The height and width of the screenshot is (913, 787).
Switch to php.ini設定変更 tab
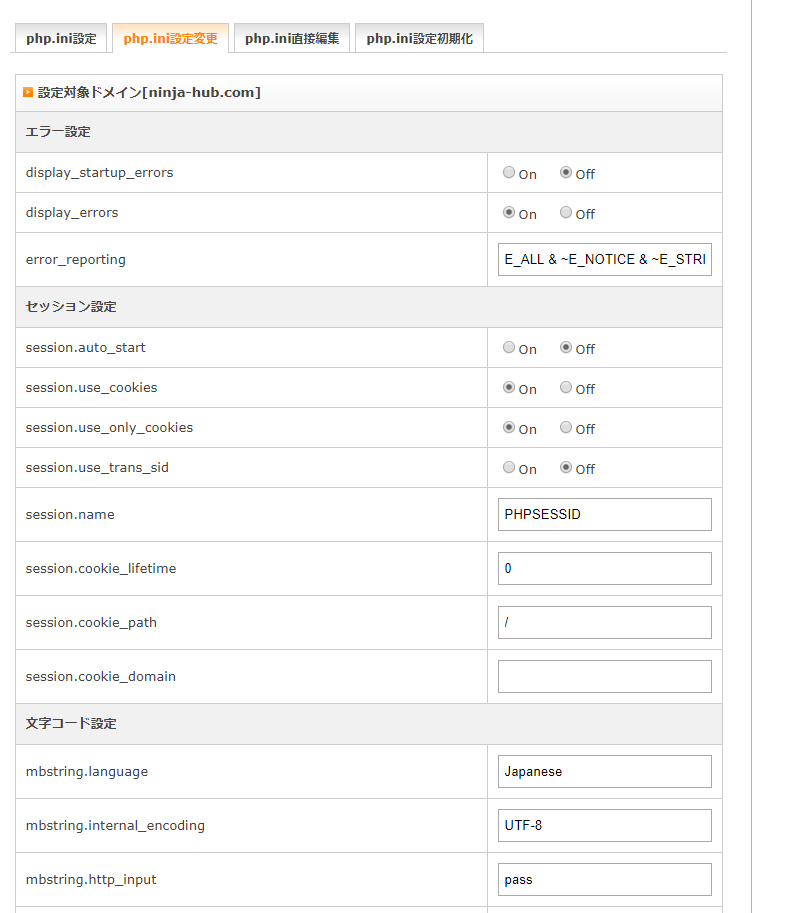170,39
